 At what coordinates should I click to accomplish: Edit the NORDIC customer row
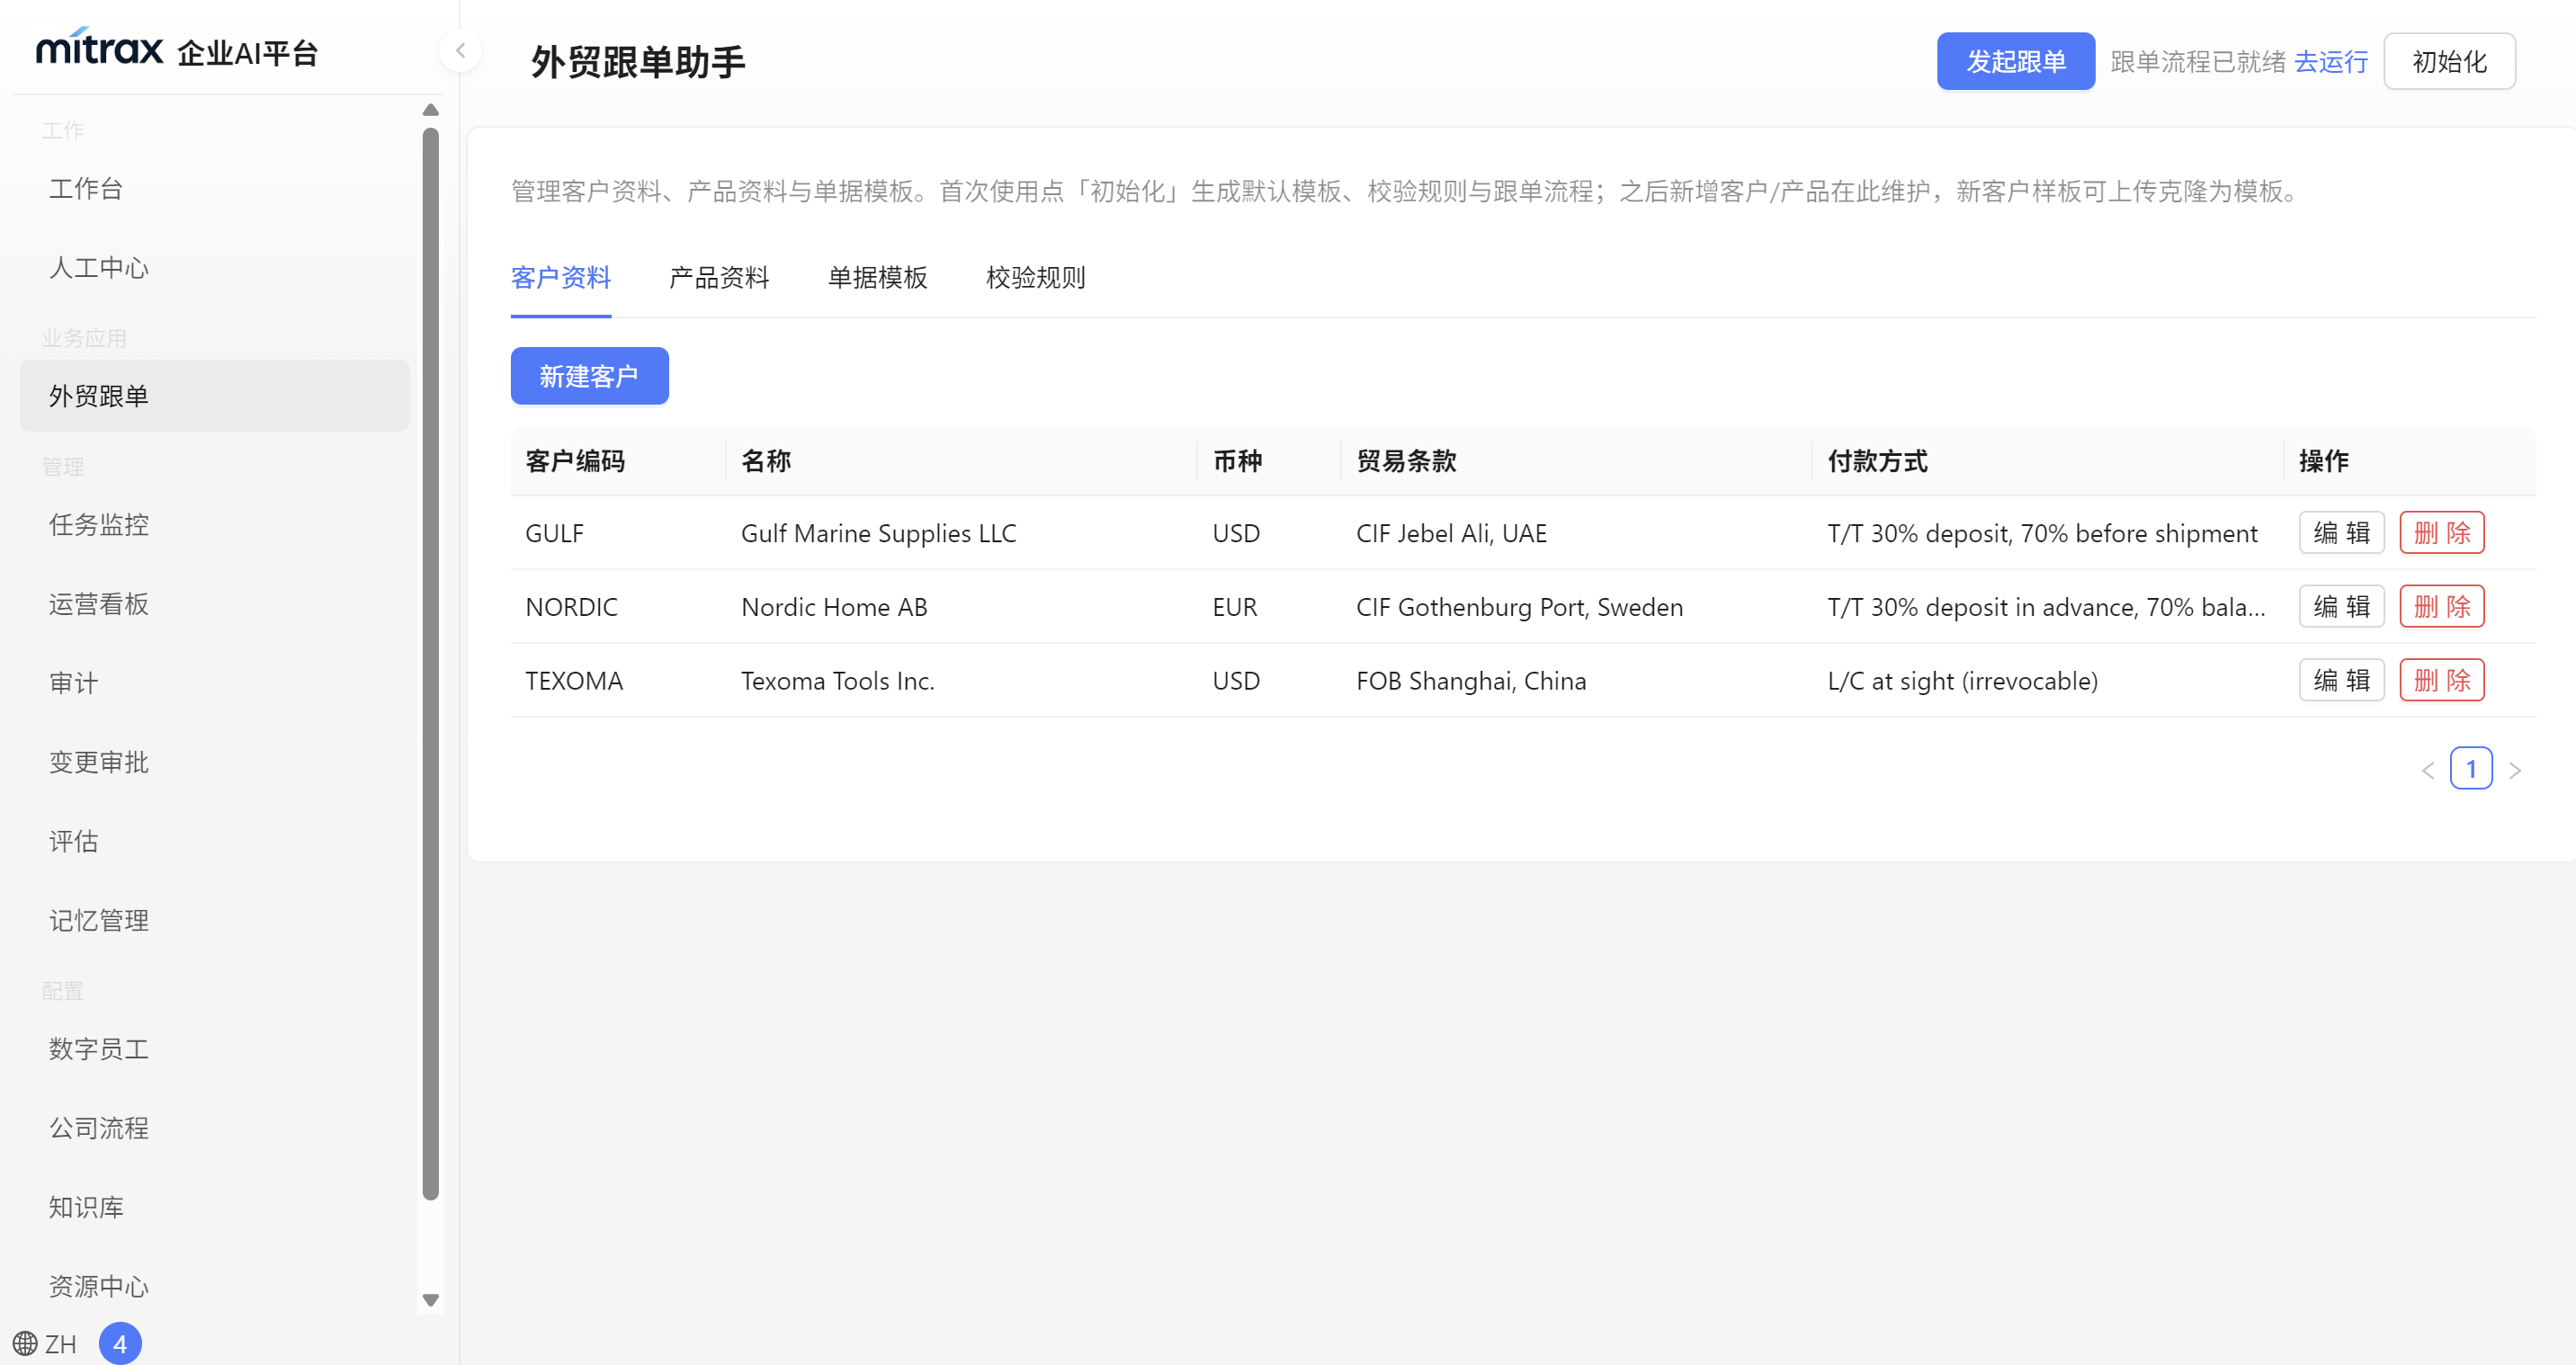2341,607
